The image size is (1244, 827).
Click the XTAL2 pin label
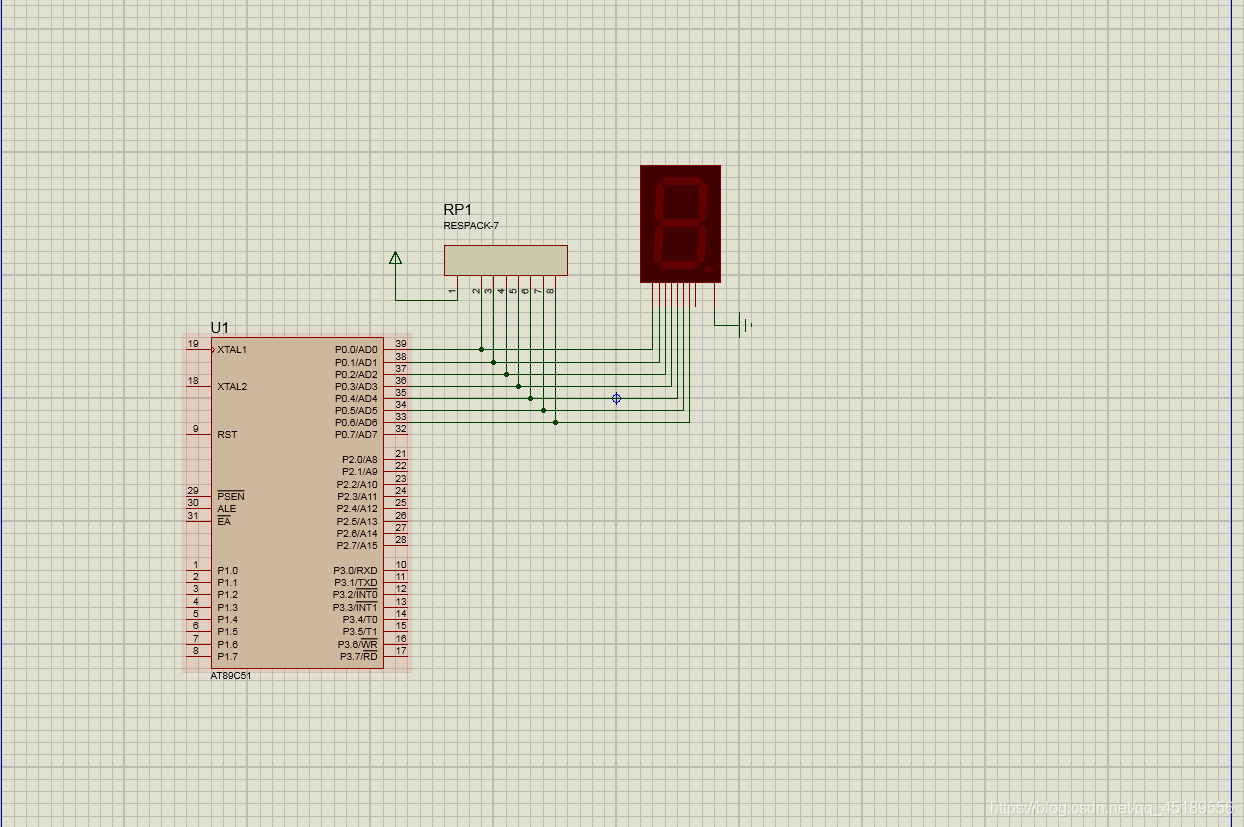click(232, 386)
